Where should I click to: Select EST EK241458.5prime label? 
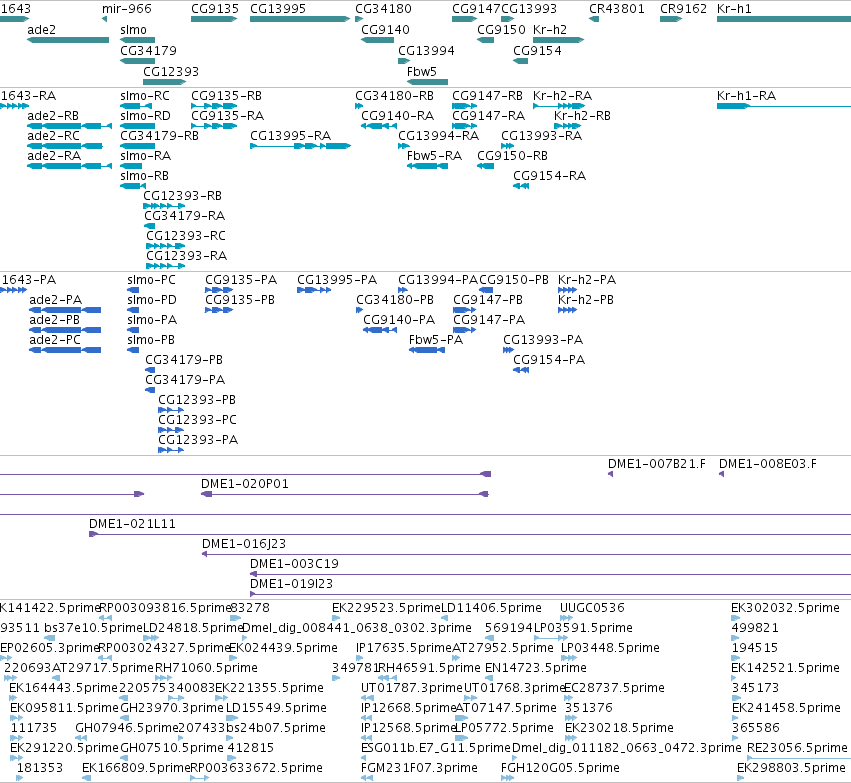click(786, 708)
